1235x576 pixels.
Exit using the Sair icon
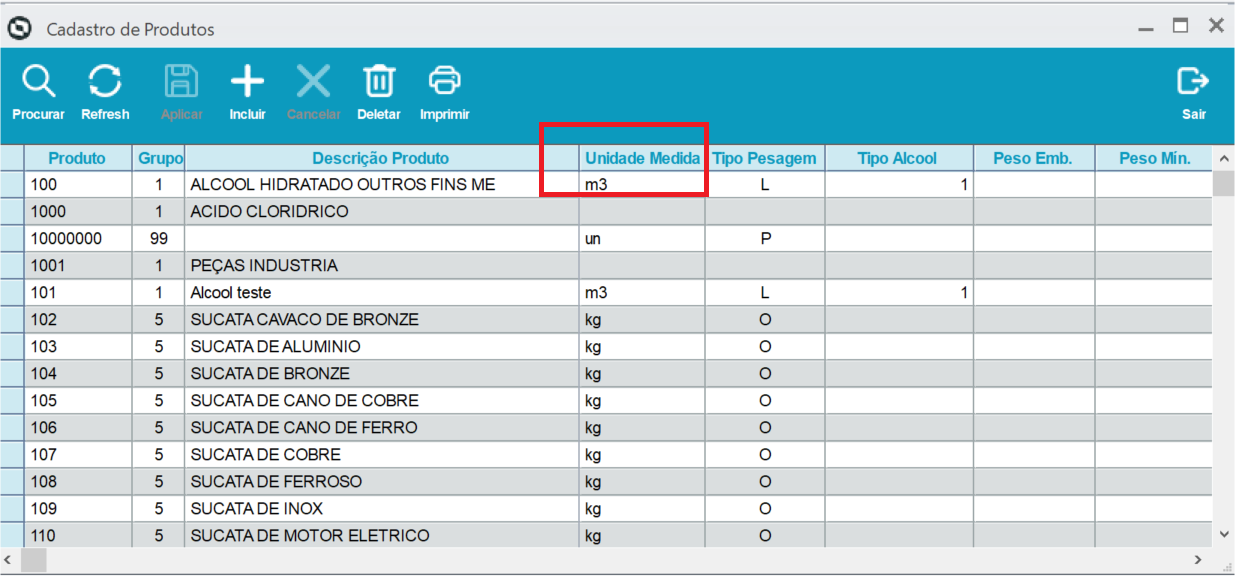point(1193,81)
